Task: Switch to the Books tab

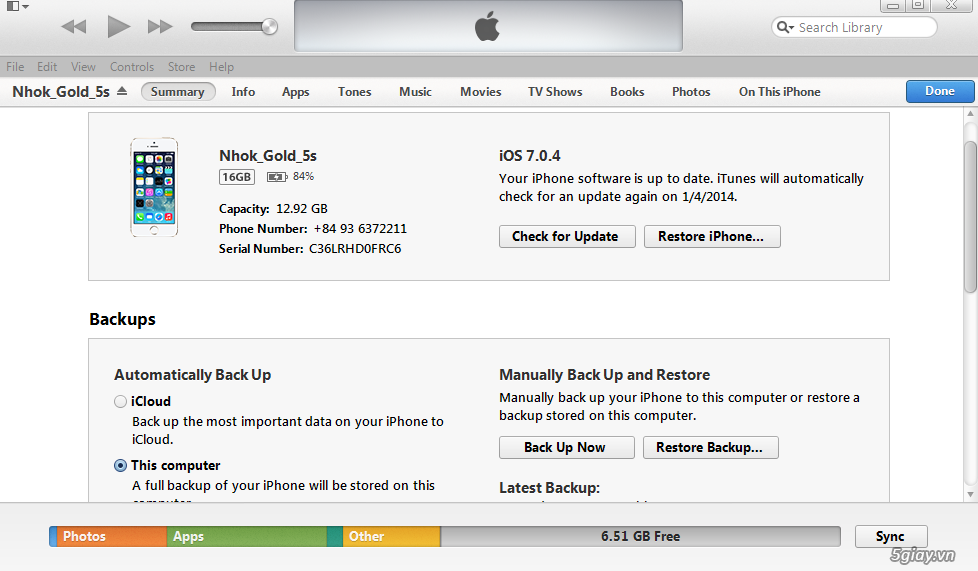Action: click(x=627, y=92)
